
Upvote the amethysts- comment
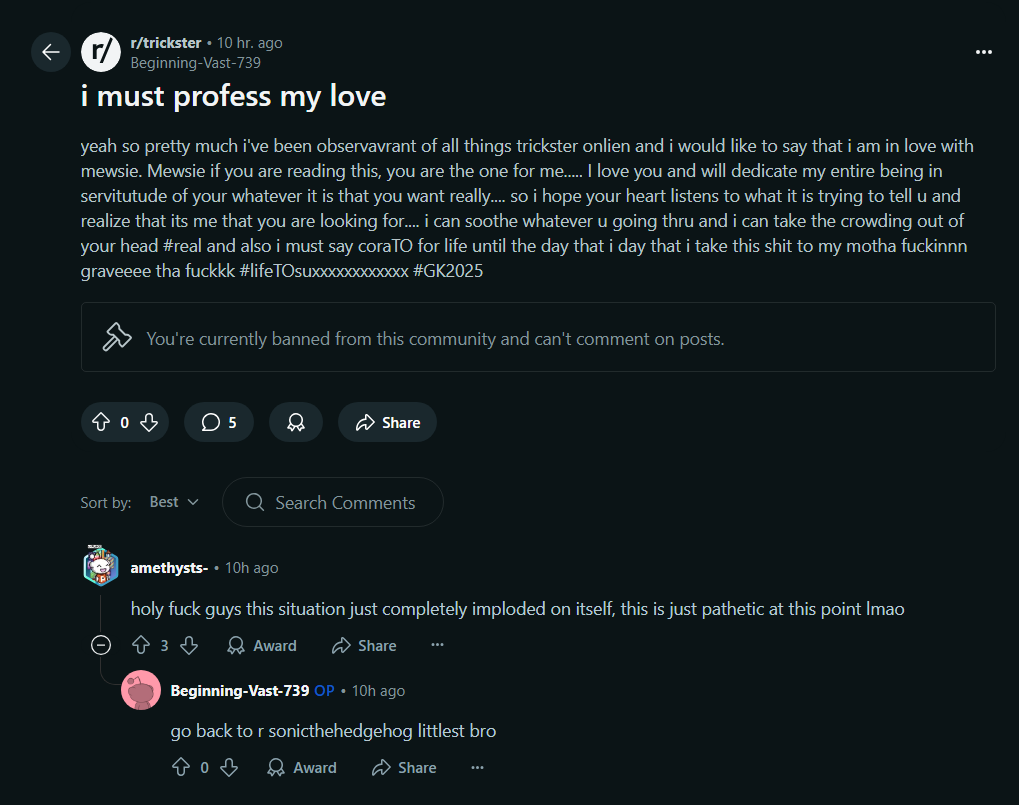(x=141, y=645)
